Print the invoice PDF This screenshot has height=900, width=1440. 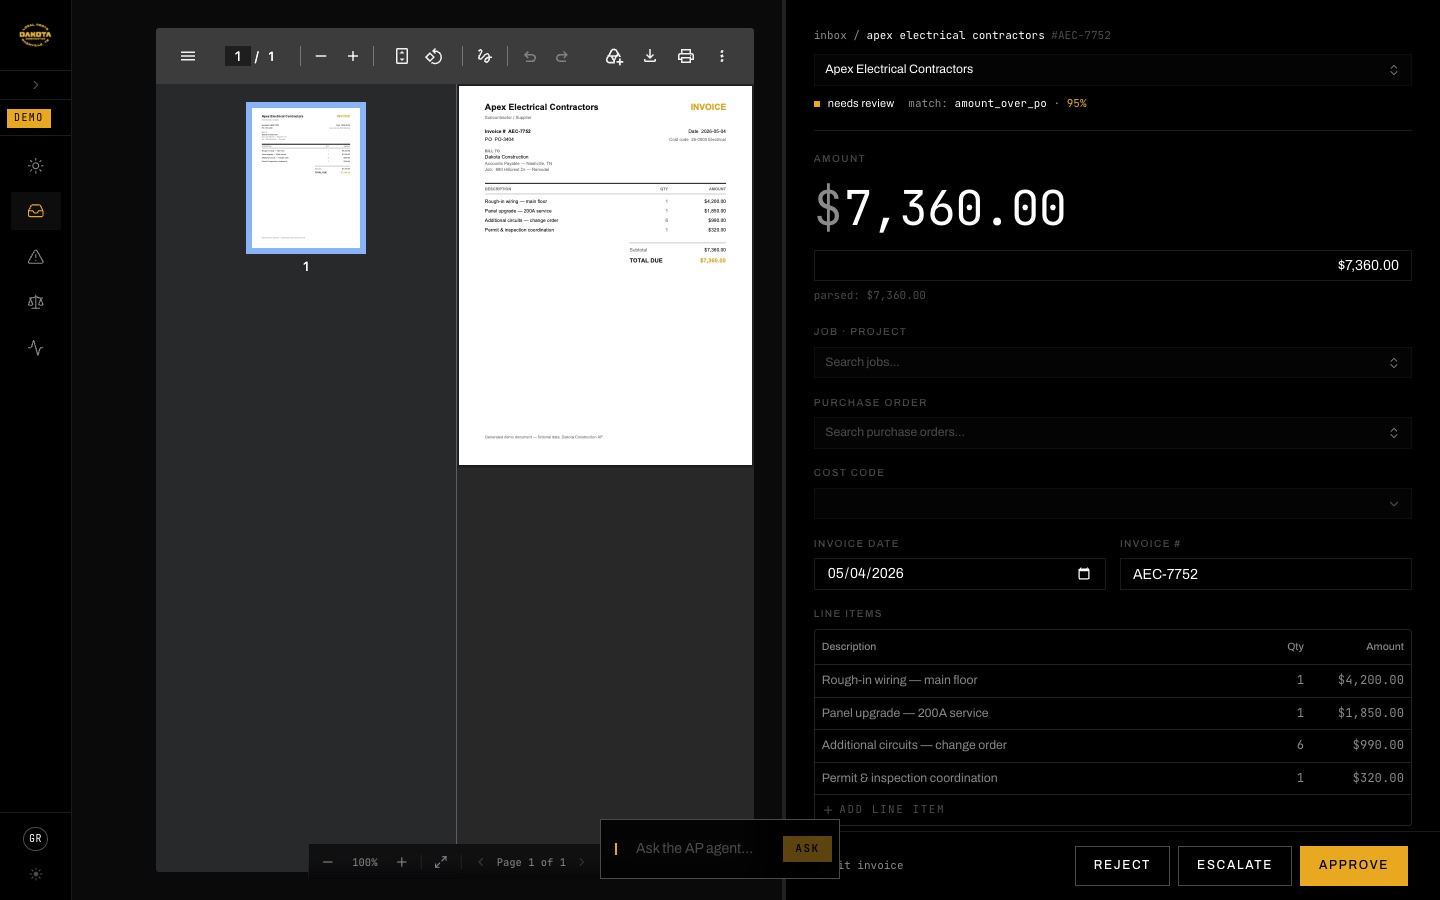[686, 56]
